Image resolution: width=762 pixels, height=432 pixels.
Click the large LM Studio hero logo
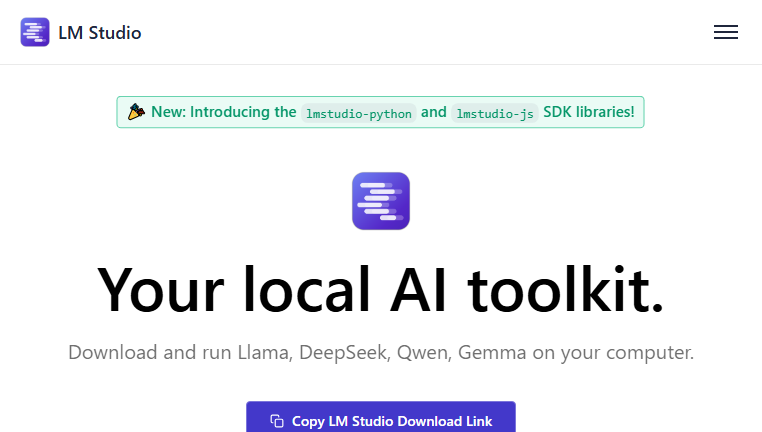tap(381, 201)
